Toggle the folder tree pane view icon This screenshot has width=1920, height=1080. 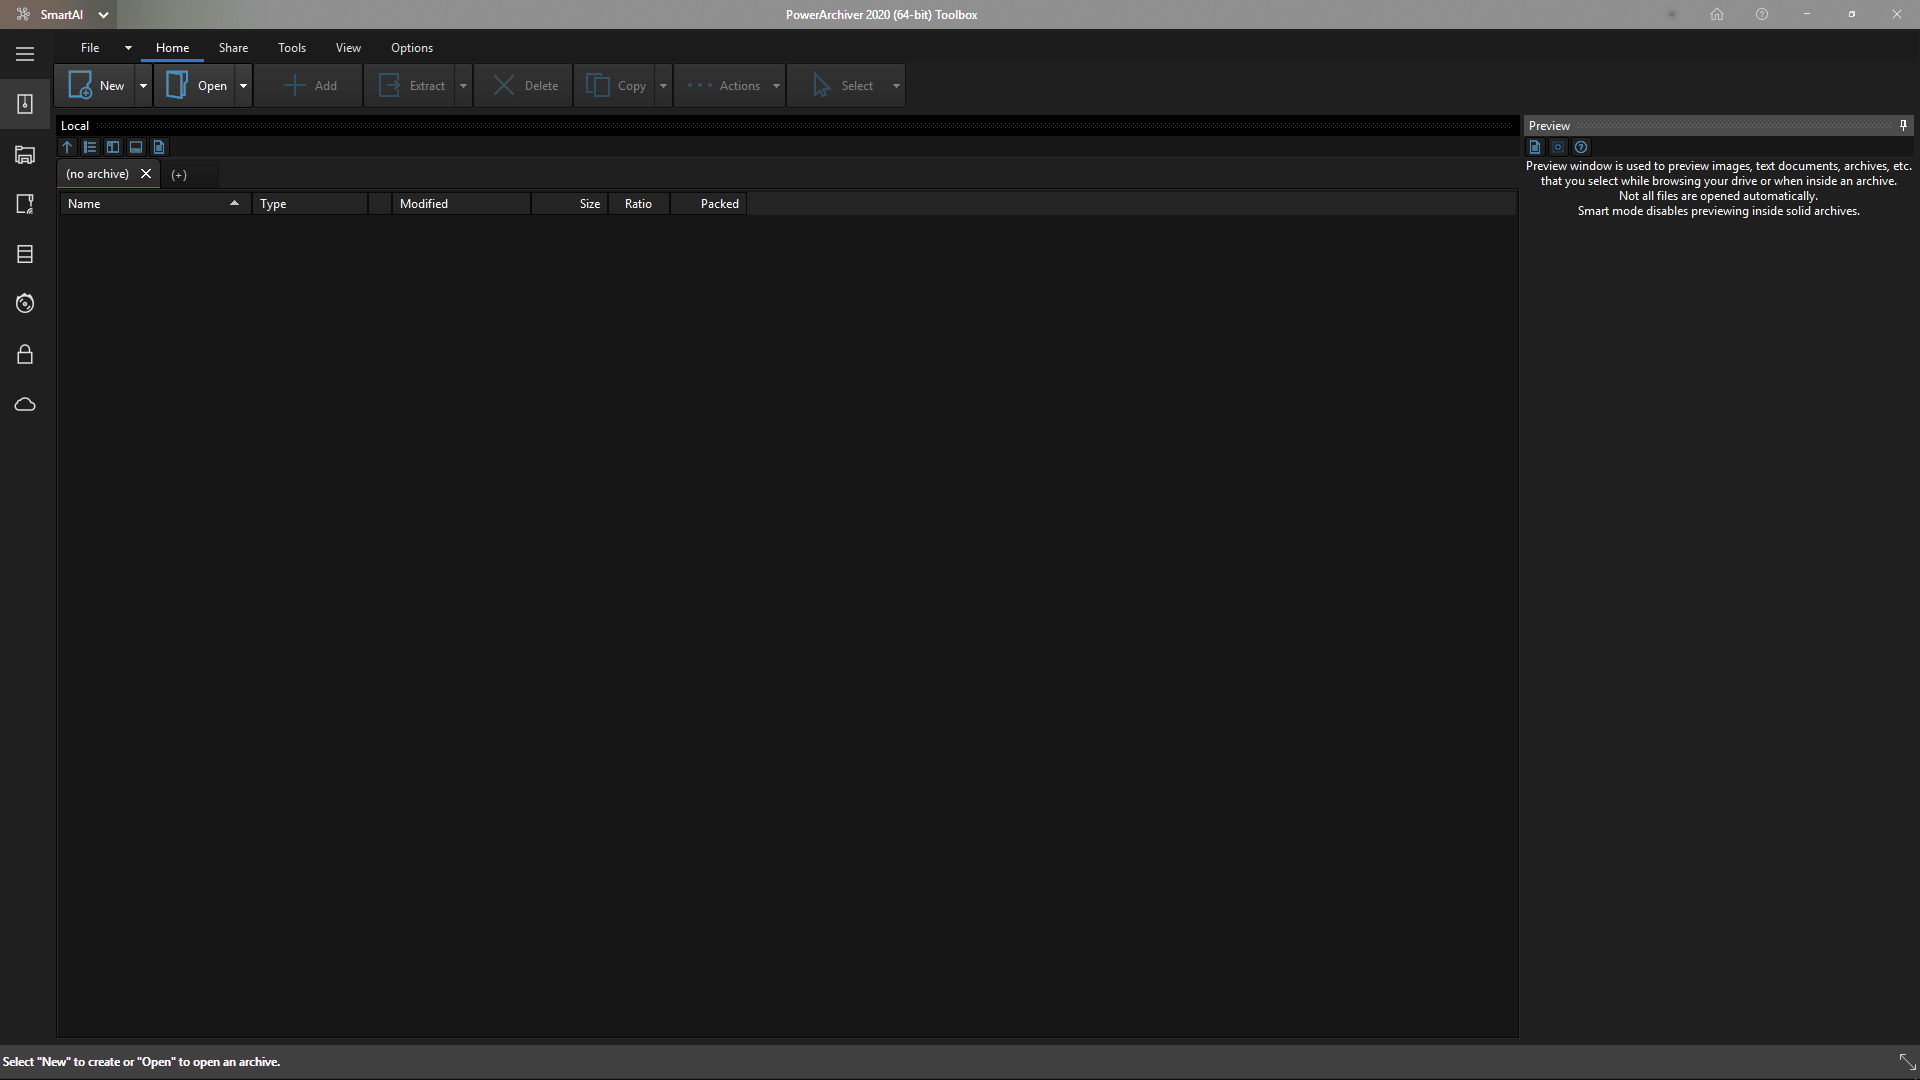[x=113, y=147]
